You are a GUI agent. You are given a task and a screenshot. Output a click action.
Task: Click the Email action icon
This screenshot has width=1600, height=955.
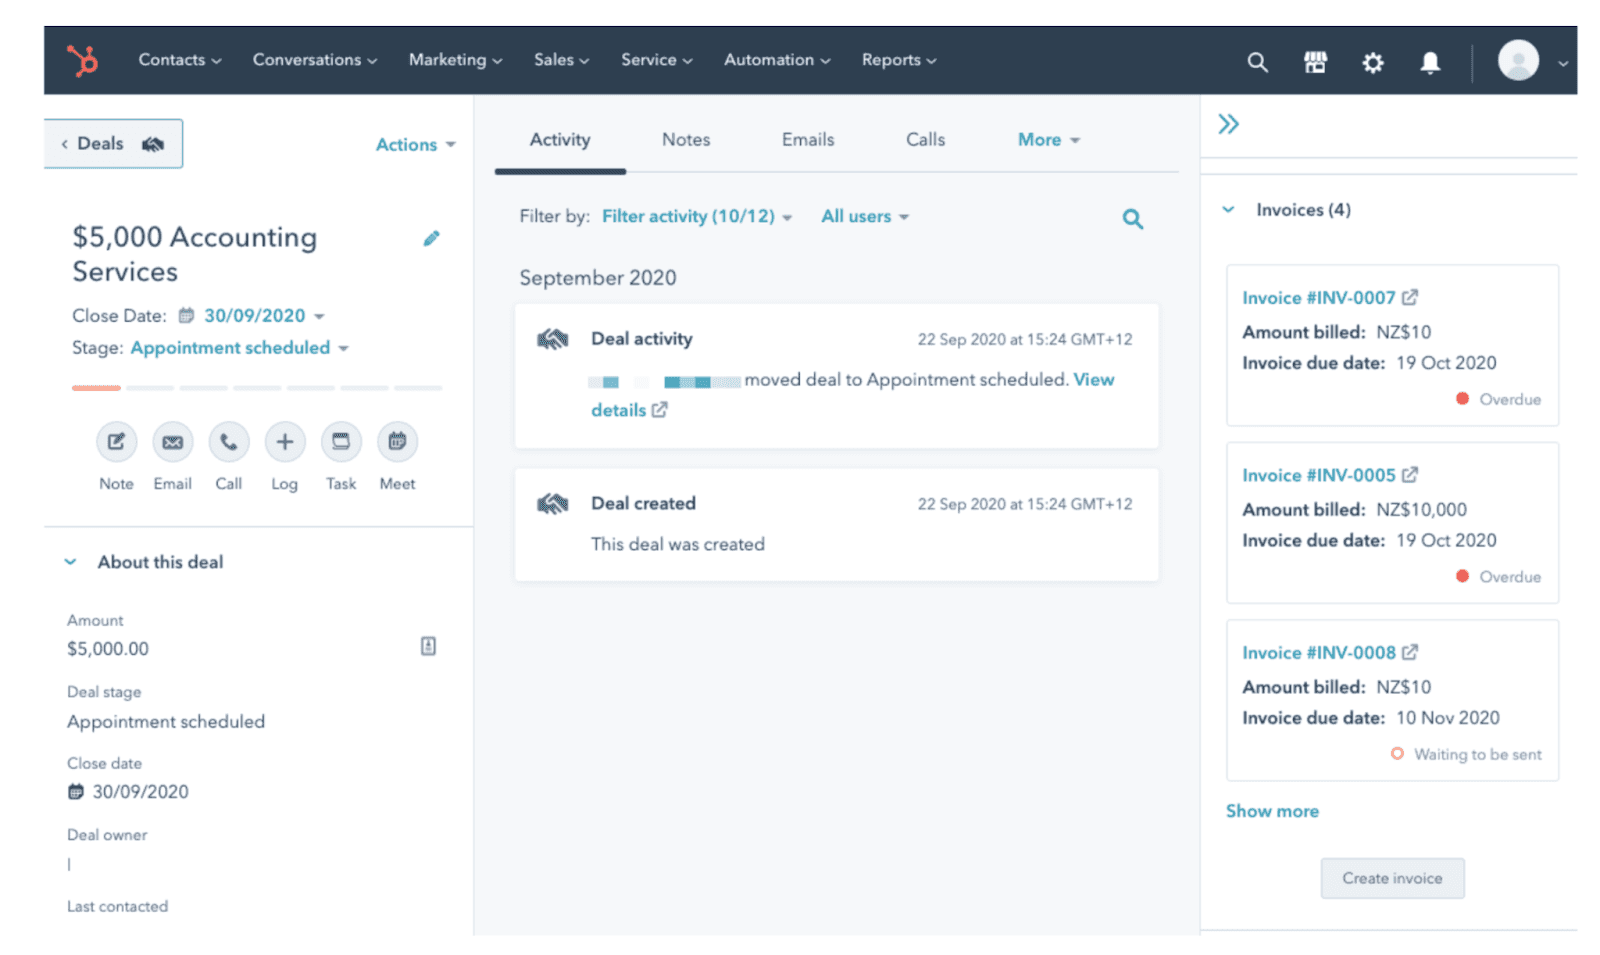pyautogui.click(x=172, y=441)
